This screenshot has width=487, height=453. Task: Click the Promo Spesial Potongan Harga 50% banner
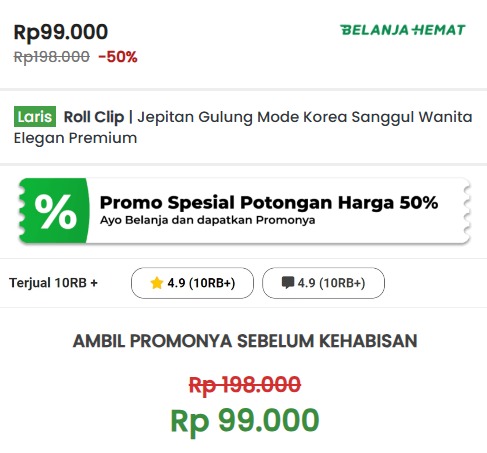pos(244,211)
